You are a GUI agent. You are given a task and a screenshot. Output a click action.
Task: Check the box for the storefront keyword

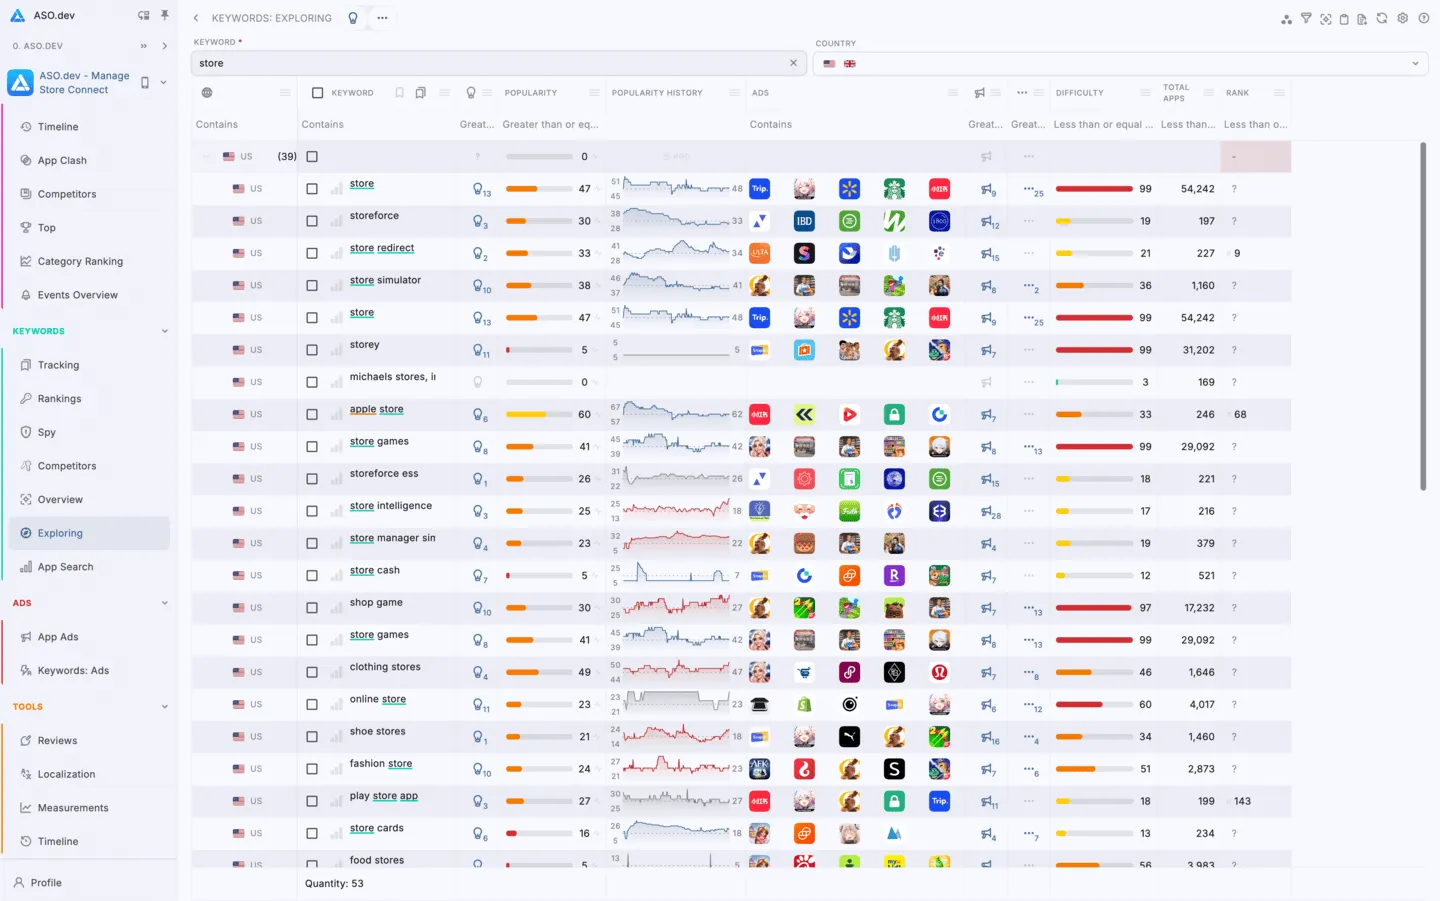coord(312,221)
